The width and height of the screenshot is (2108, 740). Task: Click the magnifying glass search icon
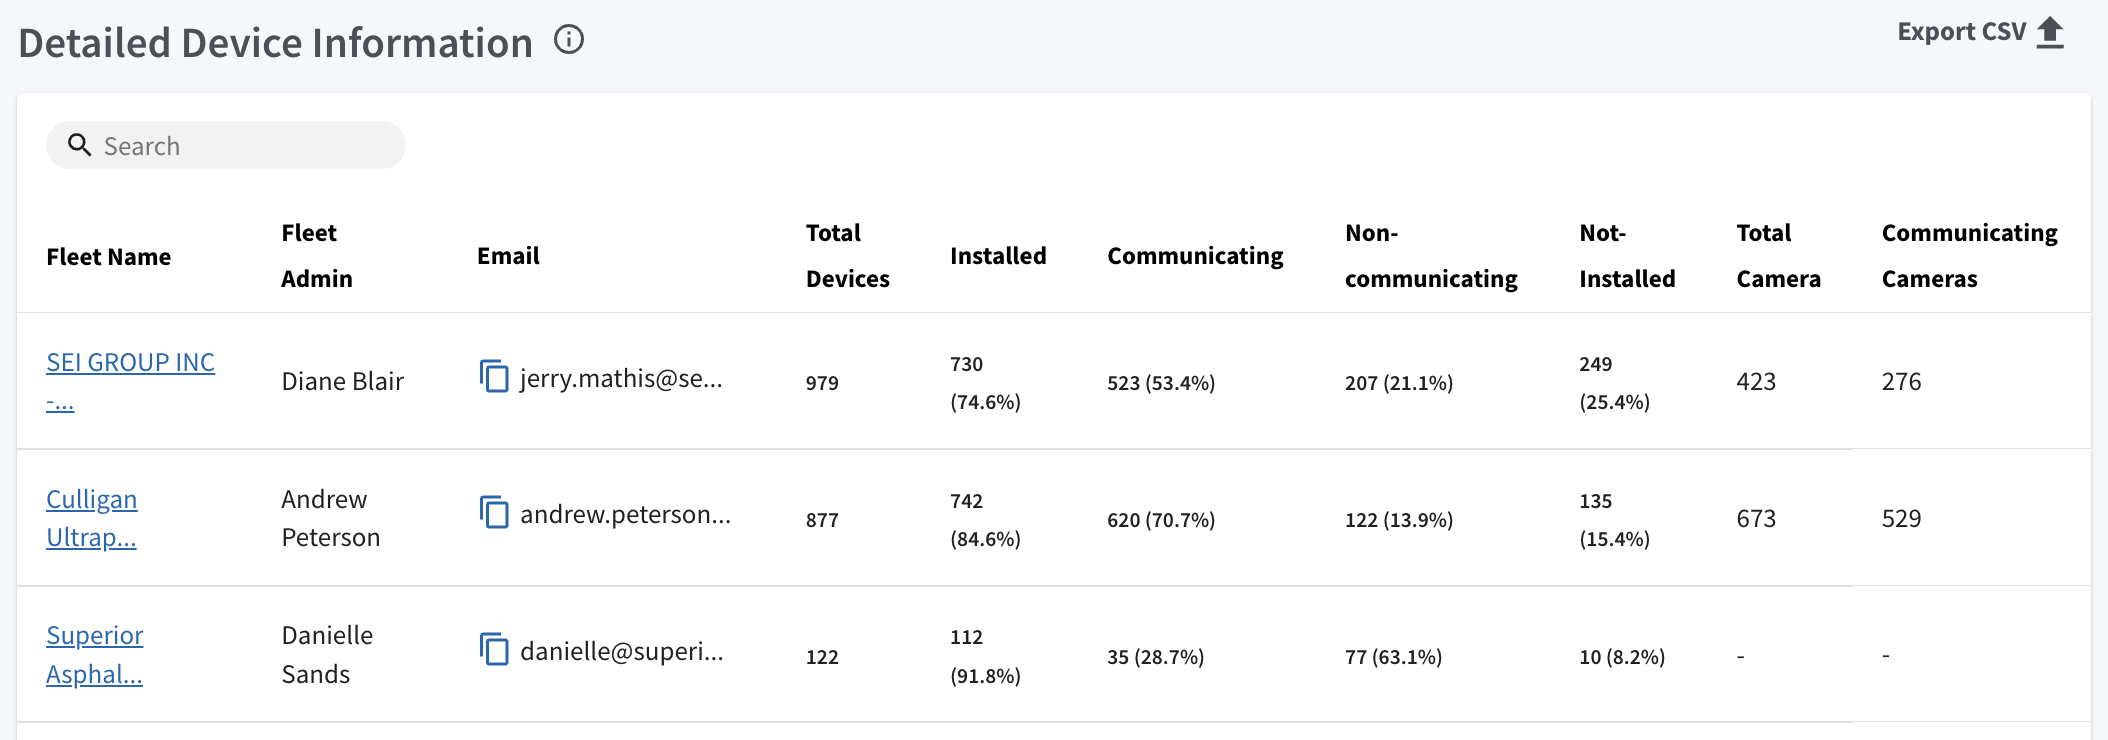80,145
